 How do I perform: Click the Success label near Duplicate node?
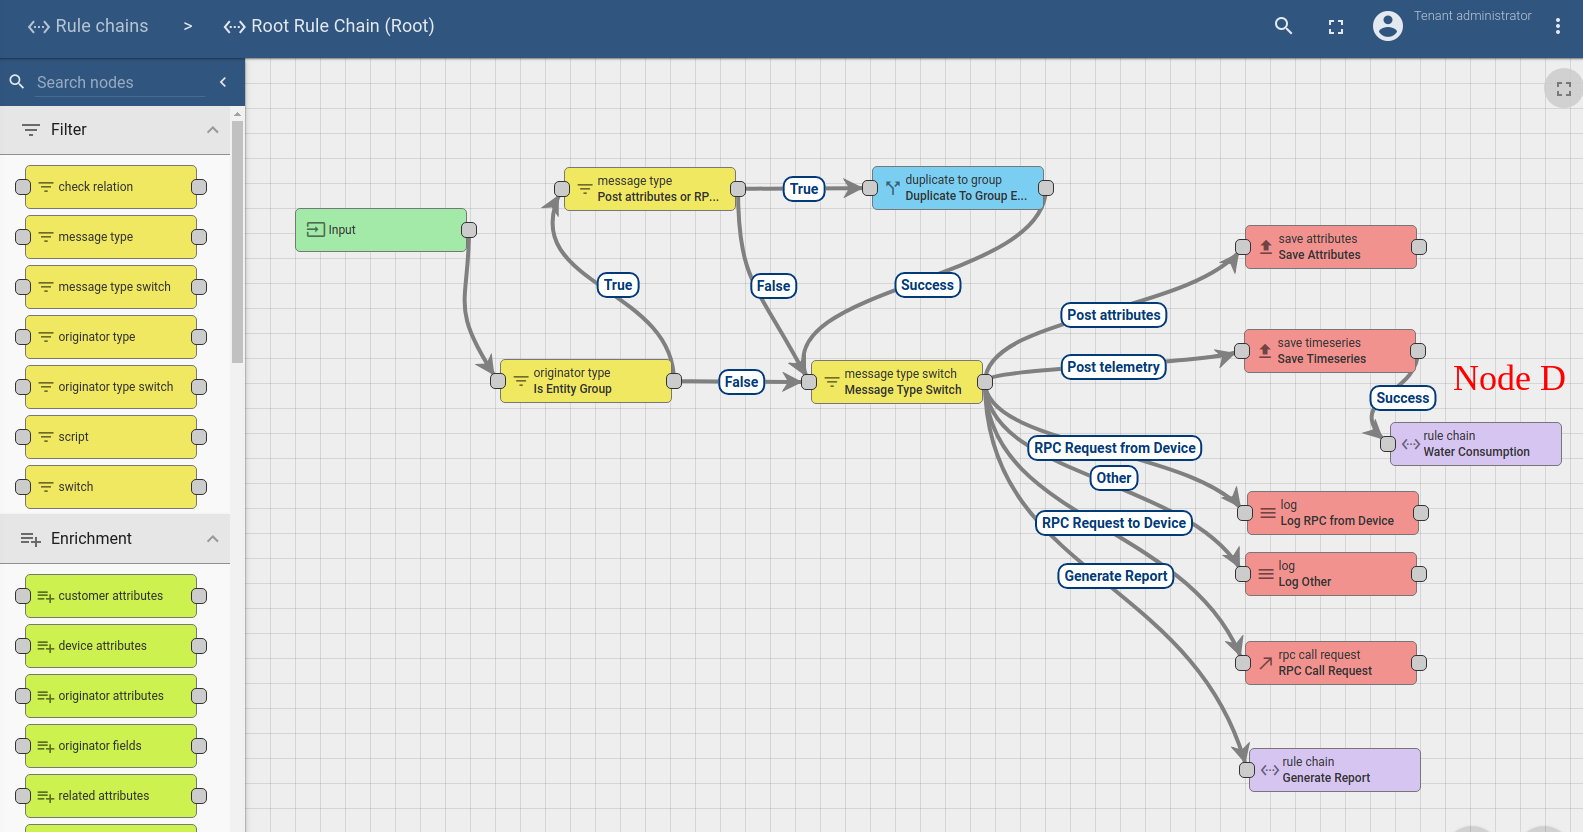[928, 285]
